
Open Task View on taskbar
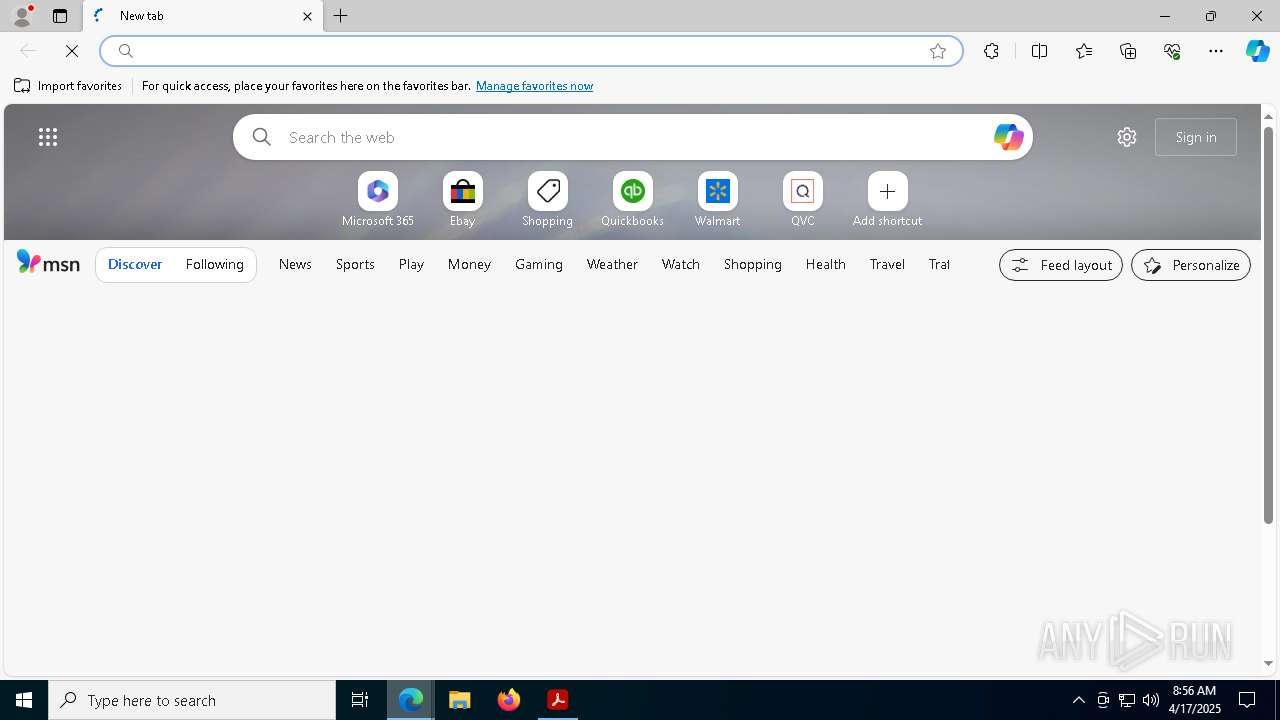360,700
